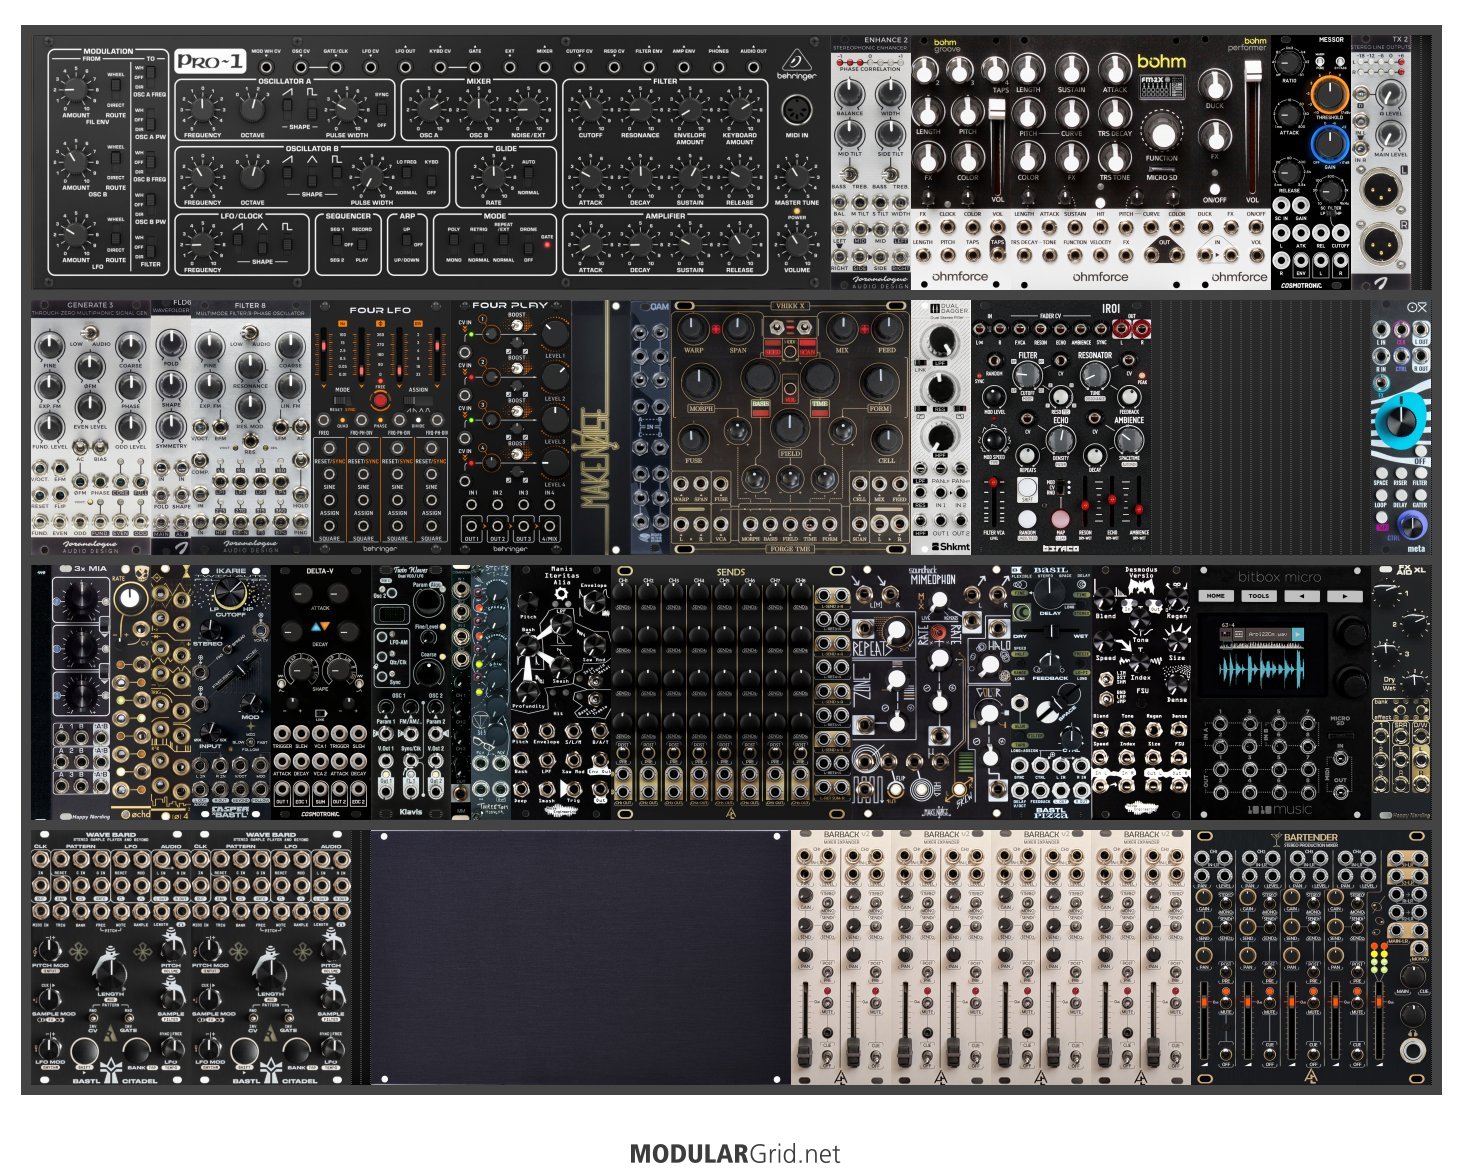Click the Messor Ratio knob

click(x=1290, y=64)
